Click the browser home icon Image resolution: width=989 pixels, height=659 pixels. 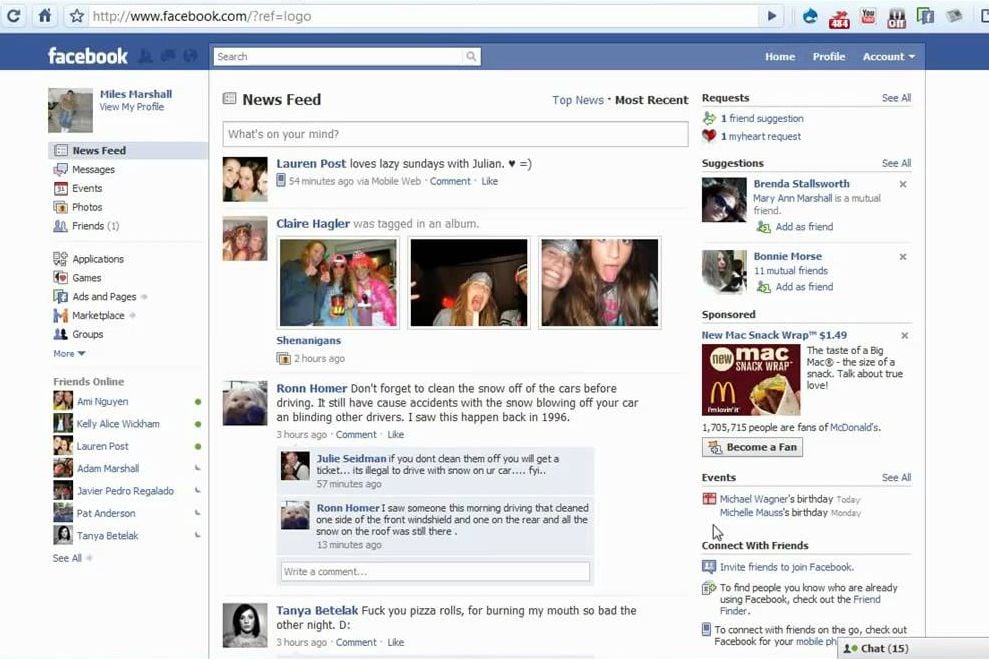coord(45,15)
